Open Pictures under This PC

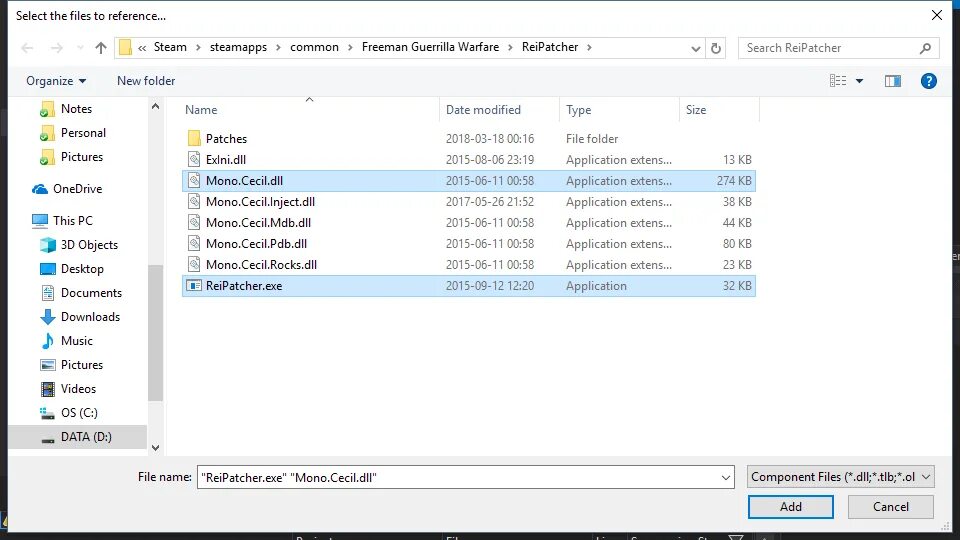pos(81,365)
